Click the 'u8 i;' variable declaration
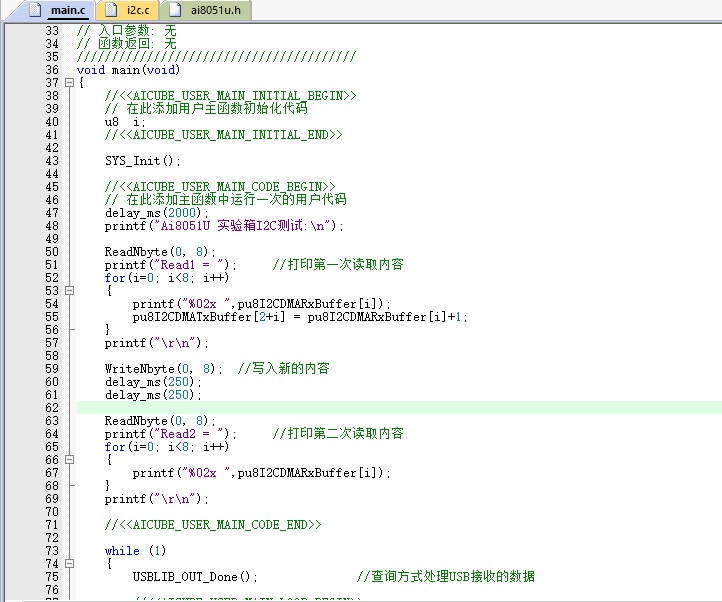 (125, 122)
